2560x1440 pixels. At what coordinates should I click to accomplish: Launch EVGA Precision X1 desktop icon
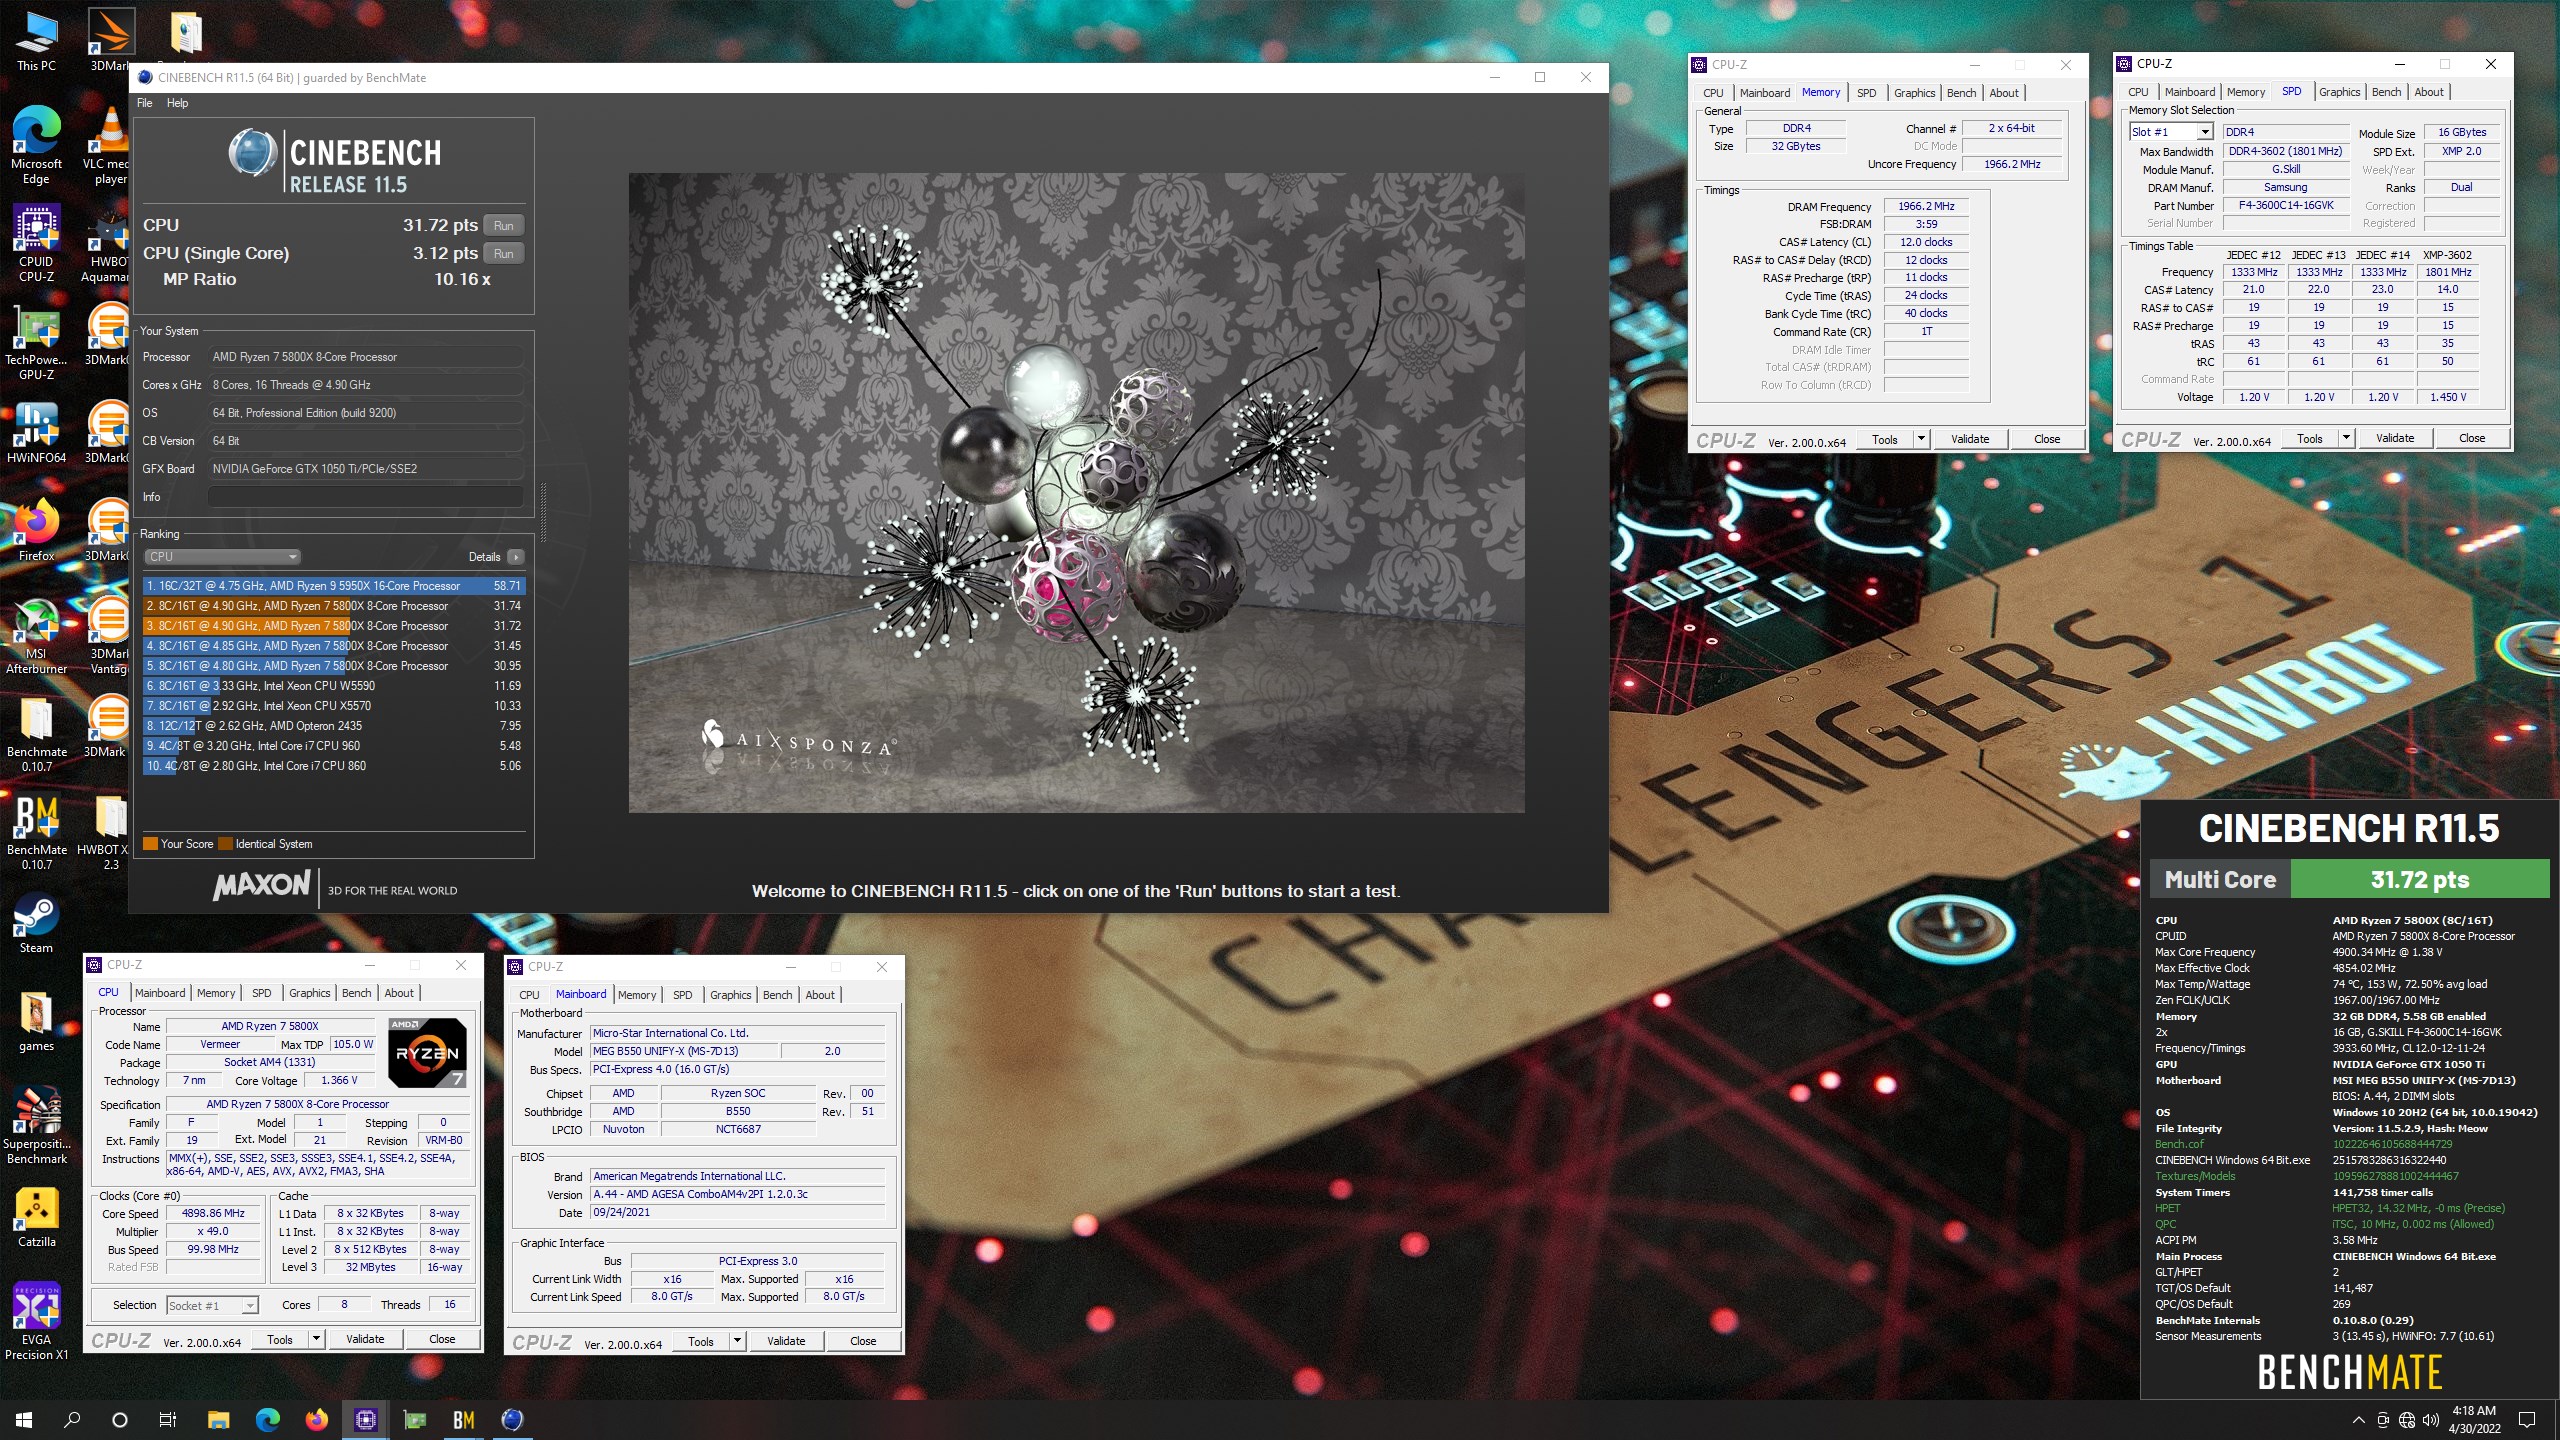pos(36,1321)
